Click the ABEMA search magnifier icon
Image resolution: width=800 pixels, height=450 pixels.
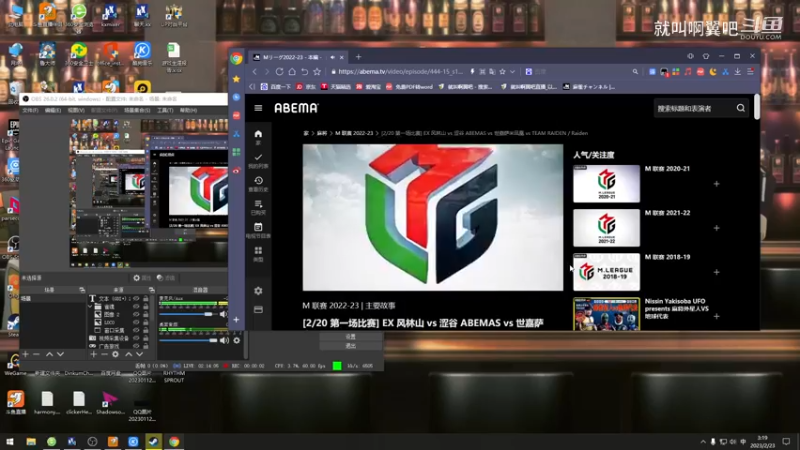741,108
